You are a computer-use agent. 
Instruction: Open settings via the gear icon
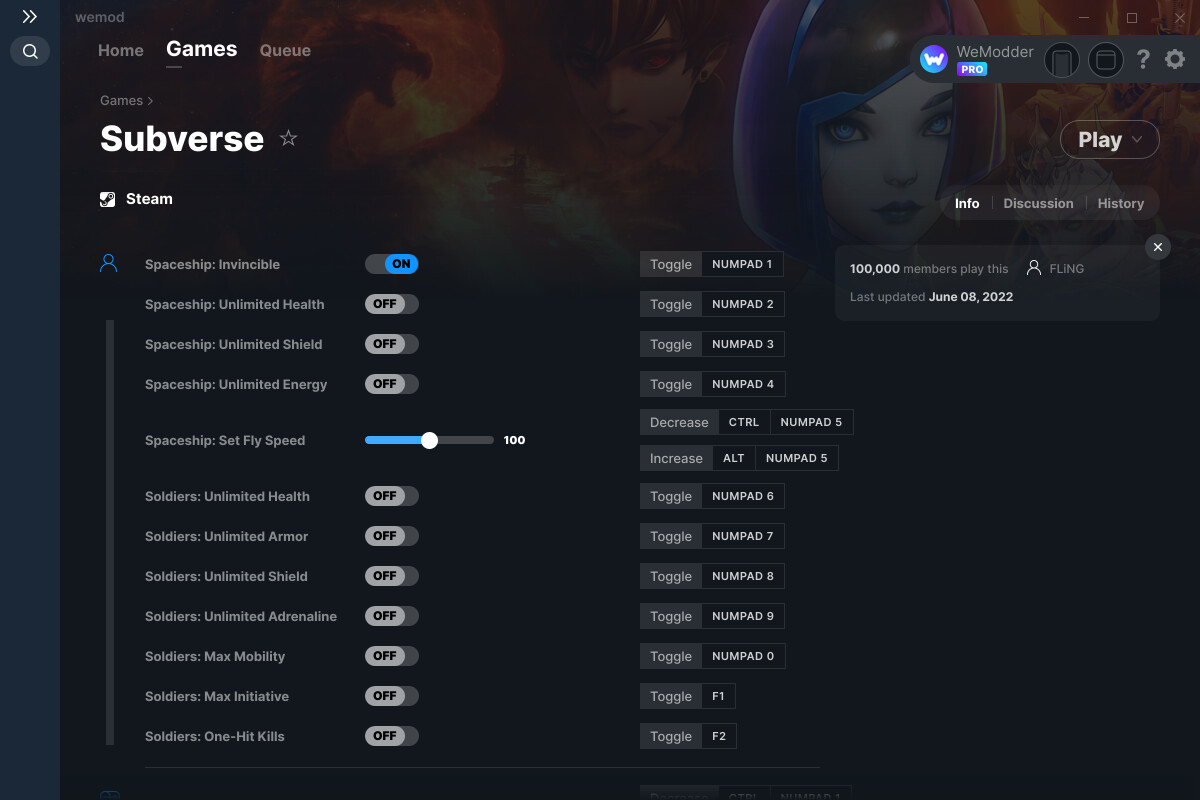[1174, 59]
